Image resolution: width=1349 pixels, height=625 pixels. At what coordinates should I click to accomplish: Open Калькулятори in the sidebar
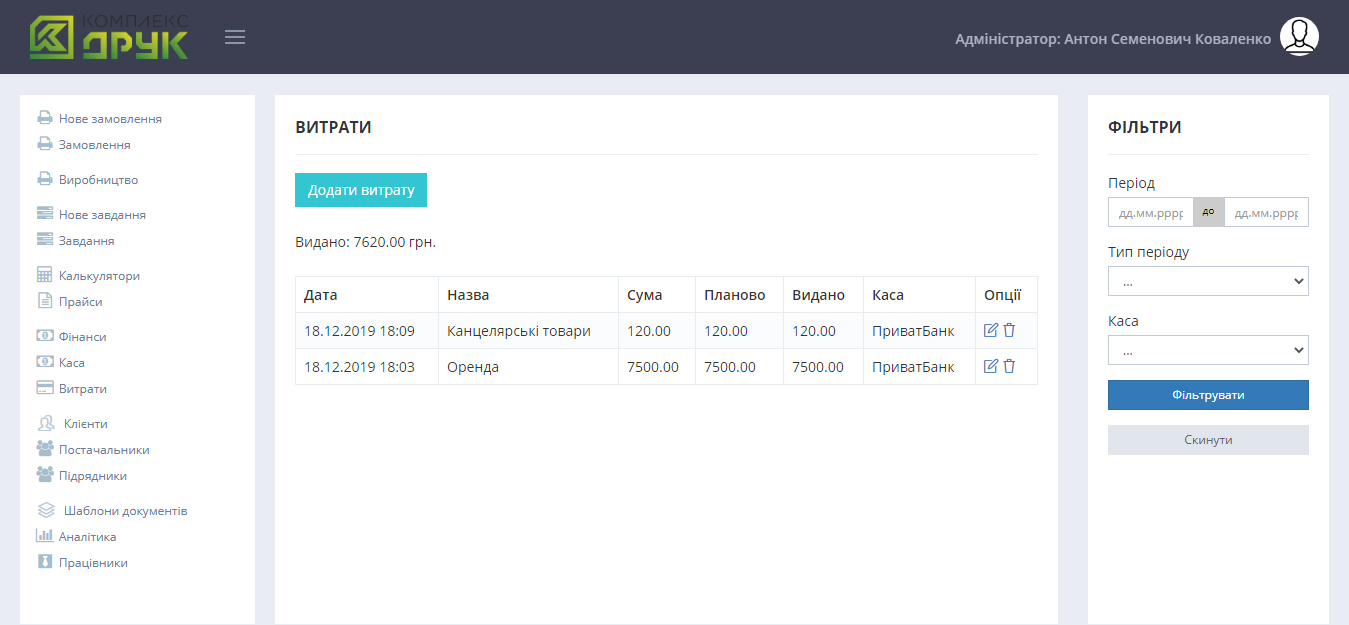pyautogui.click(x=99, y=276)
